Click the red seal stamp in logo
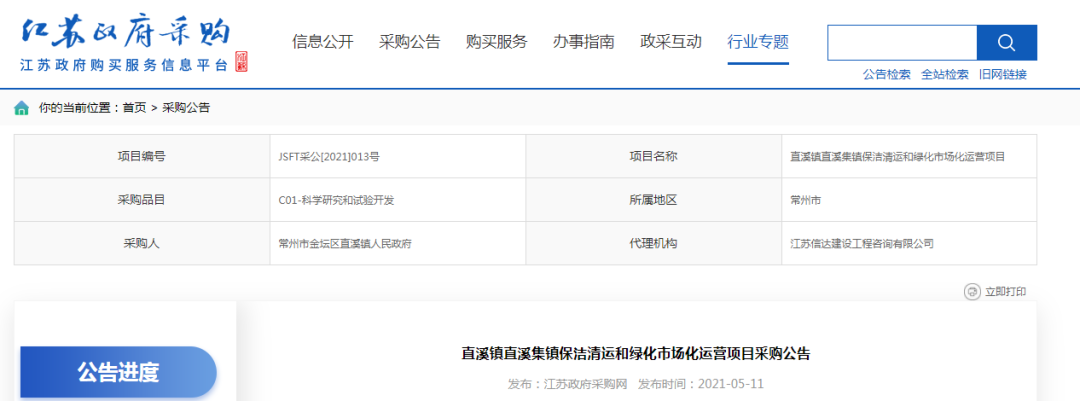 (241, 62)
